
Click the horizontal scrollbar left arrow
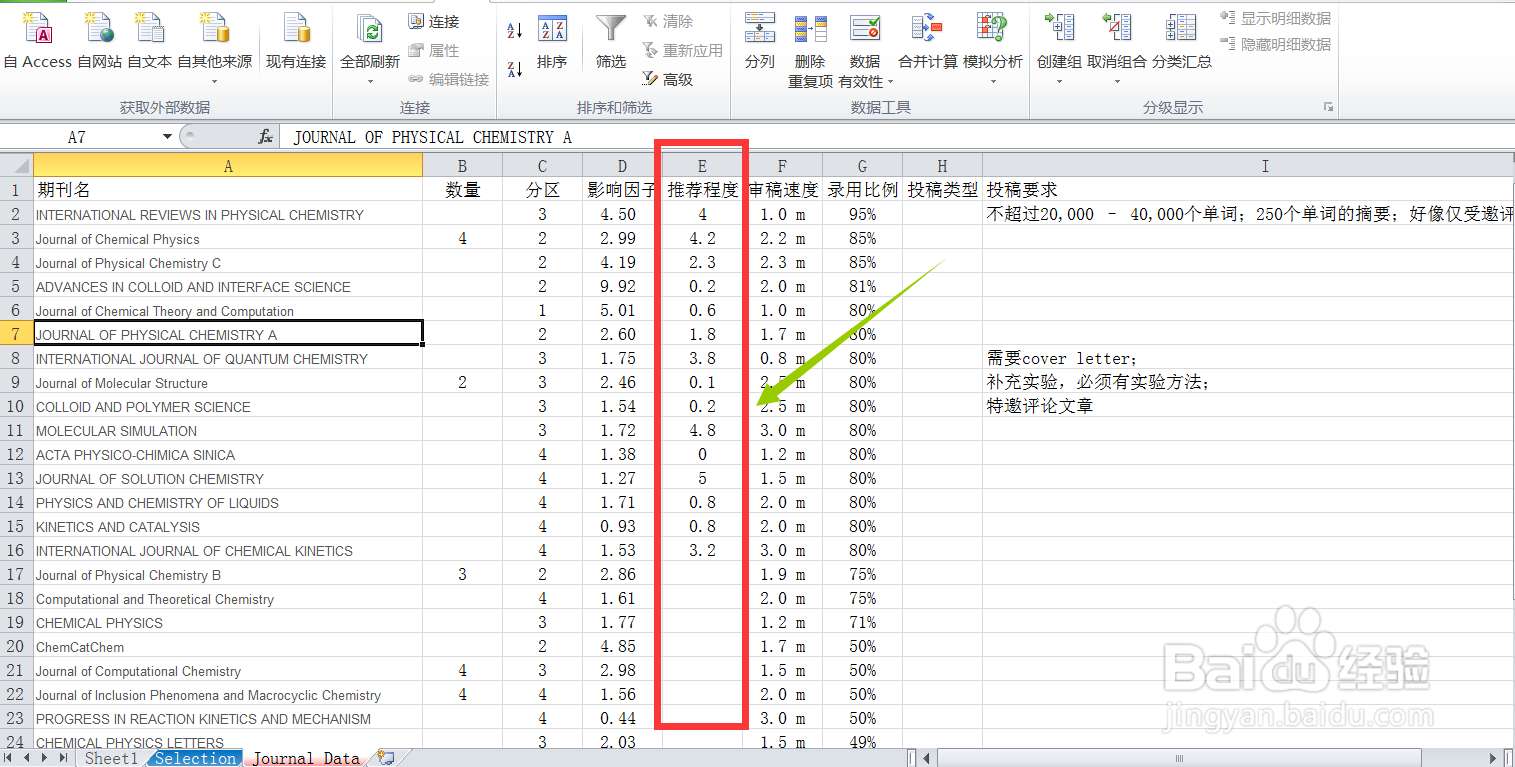(x=927, y=758)
